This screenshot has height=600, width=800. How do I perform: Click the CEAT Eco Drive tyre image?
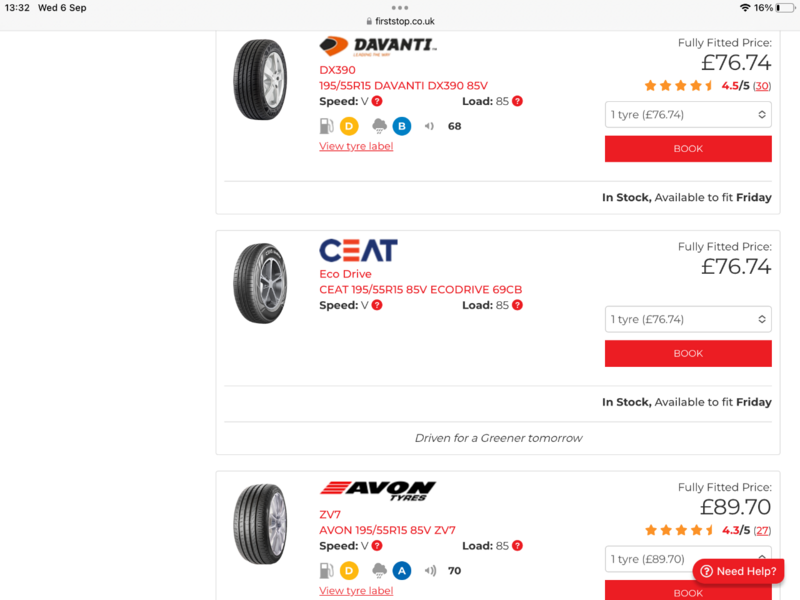coord(260,284)
